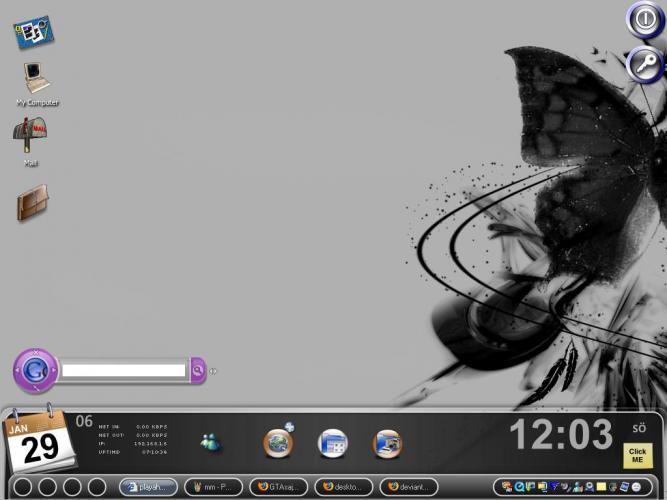667x500 pixels.
Task: Open the blue calendar window dock icon
Action: pos(333,443)
